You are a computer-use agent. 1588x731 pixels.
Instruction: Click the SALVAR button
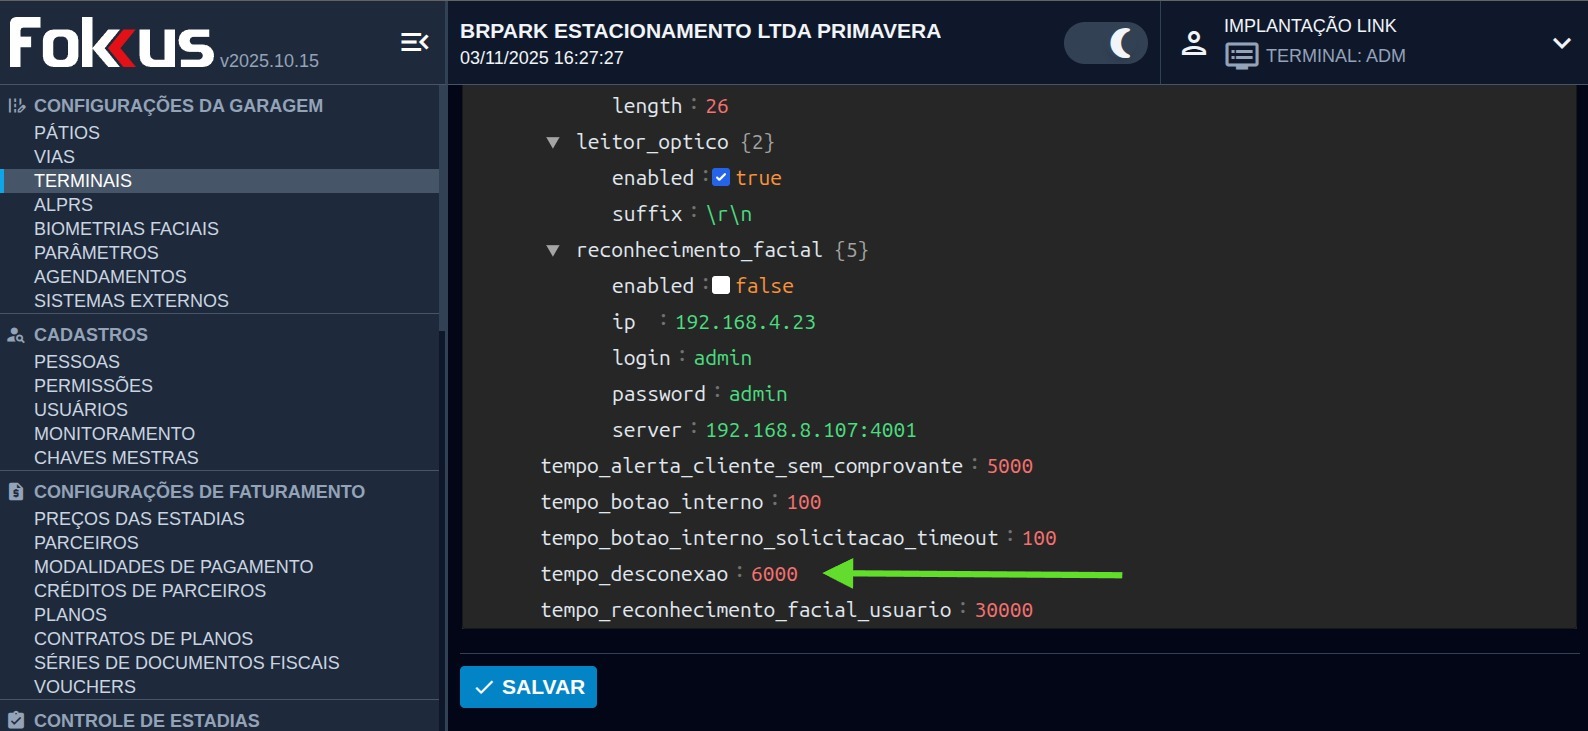pyautogui.click(x=528, y=687)
